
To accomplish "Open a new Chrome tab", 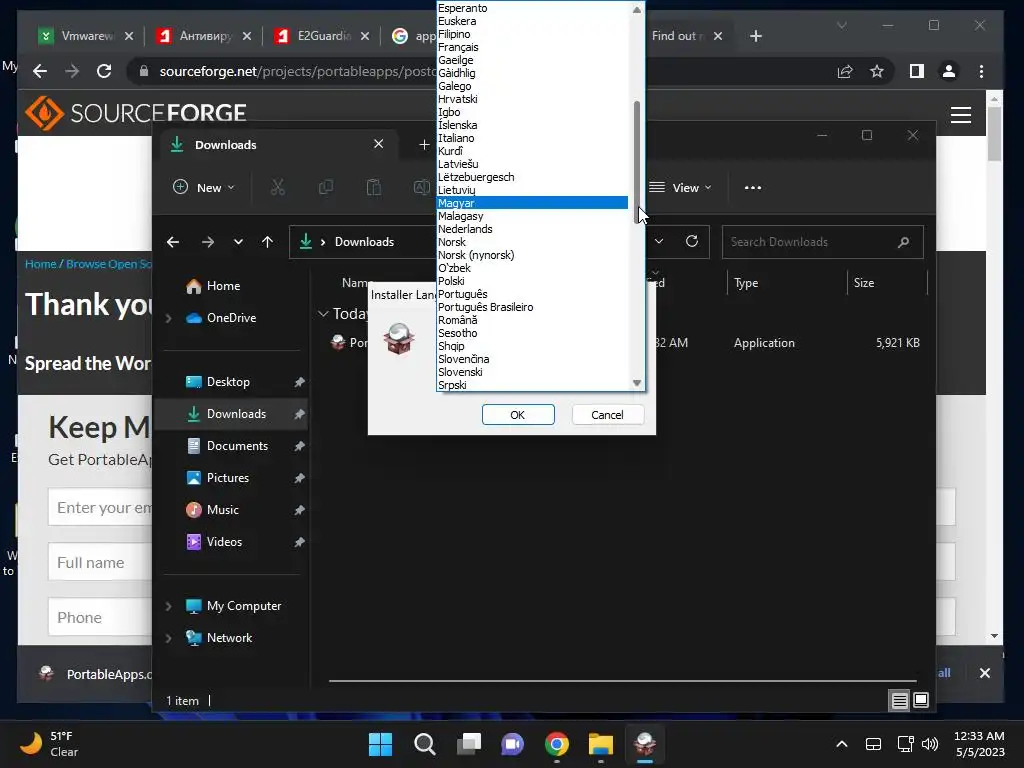I will click(x=756, y=36).
